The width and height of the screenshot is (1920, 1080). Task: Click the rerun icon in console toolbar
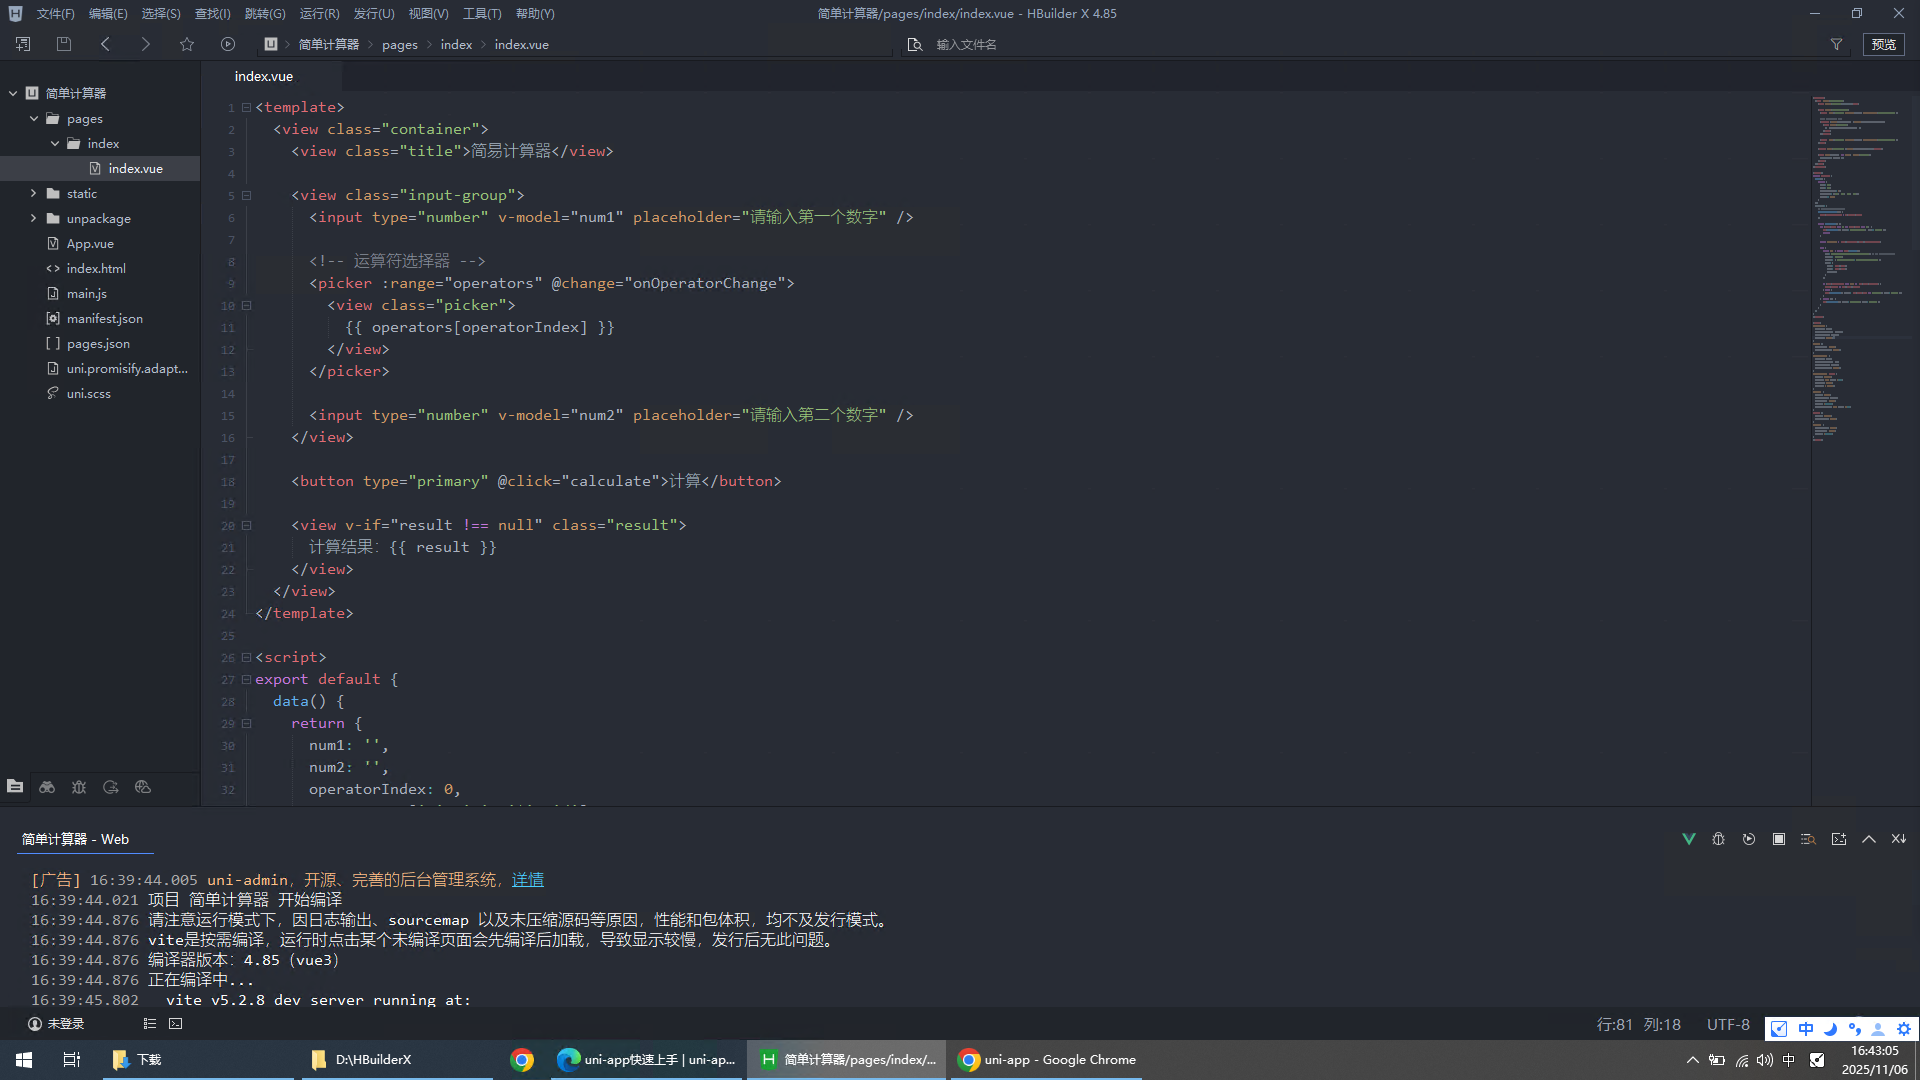tap(1748, 839)
